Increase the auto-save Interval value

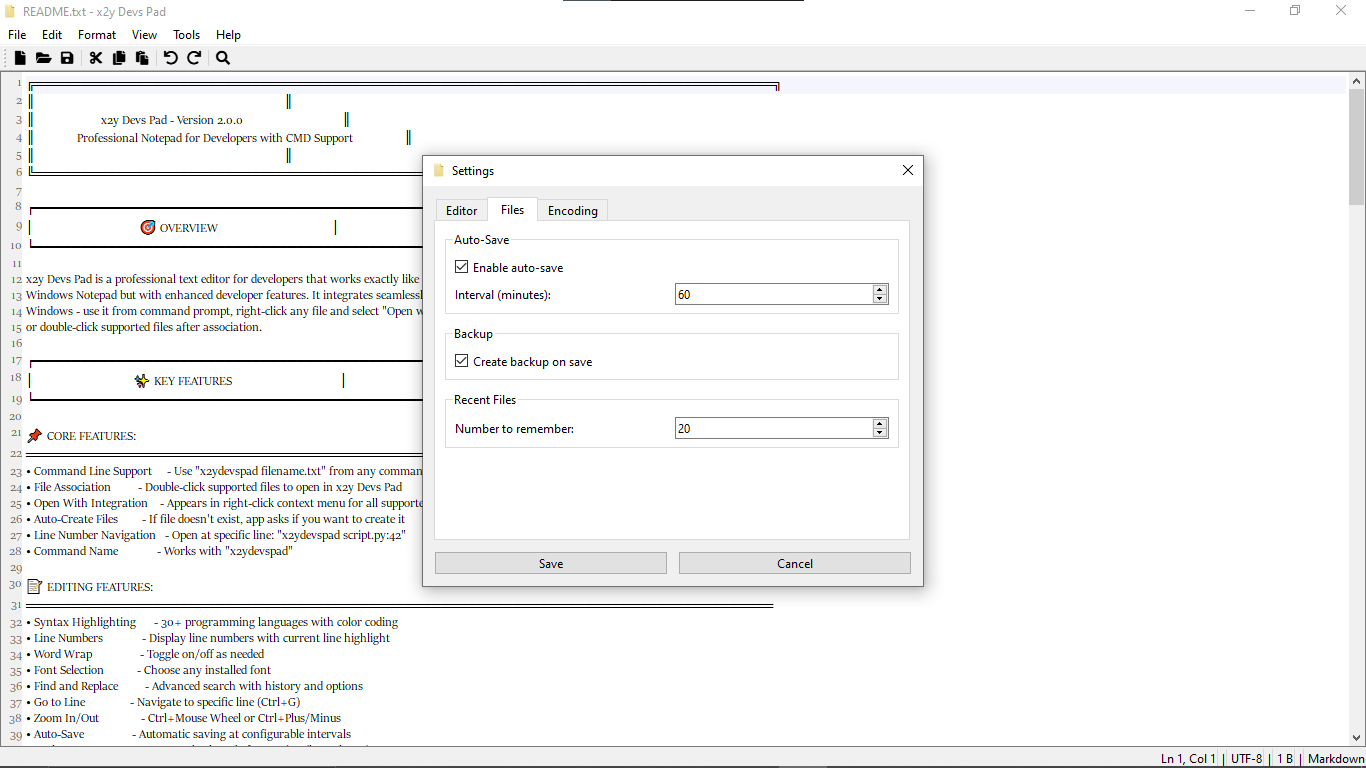(x=880, y=290)
